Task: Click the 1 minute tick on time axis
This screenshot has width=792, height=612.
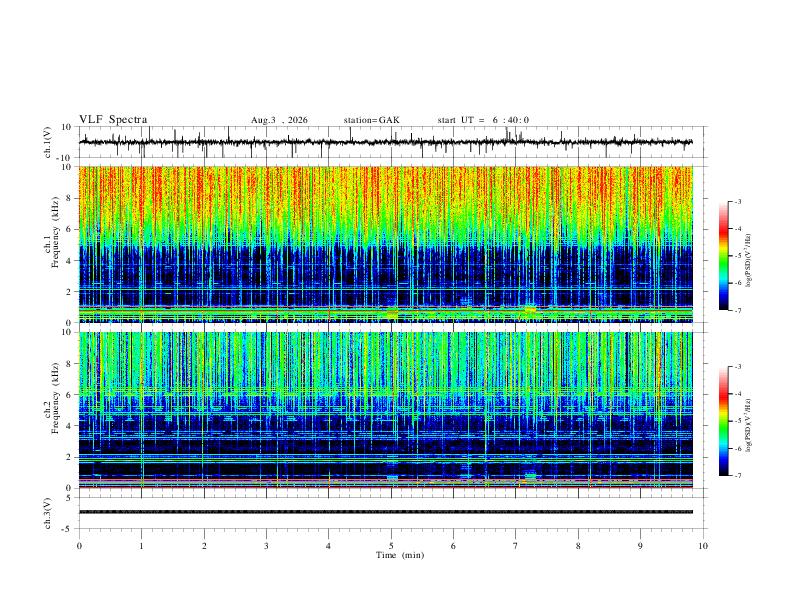Action: [141, 546]
